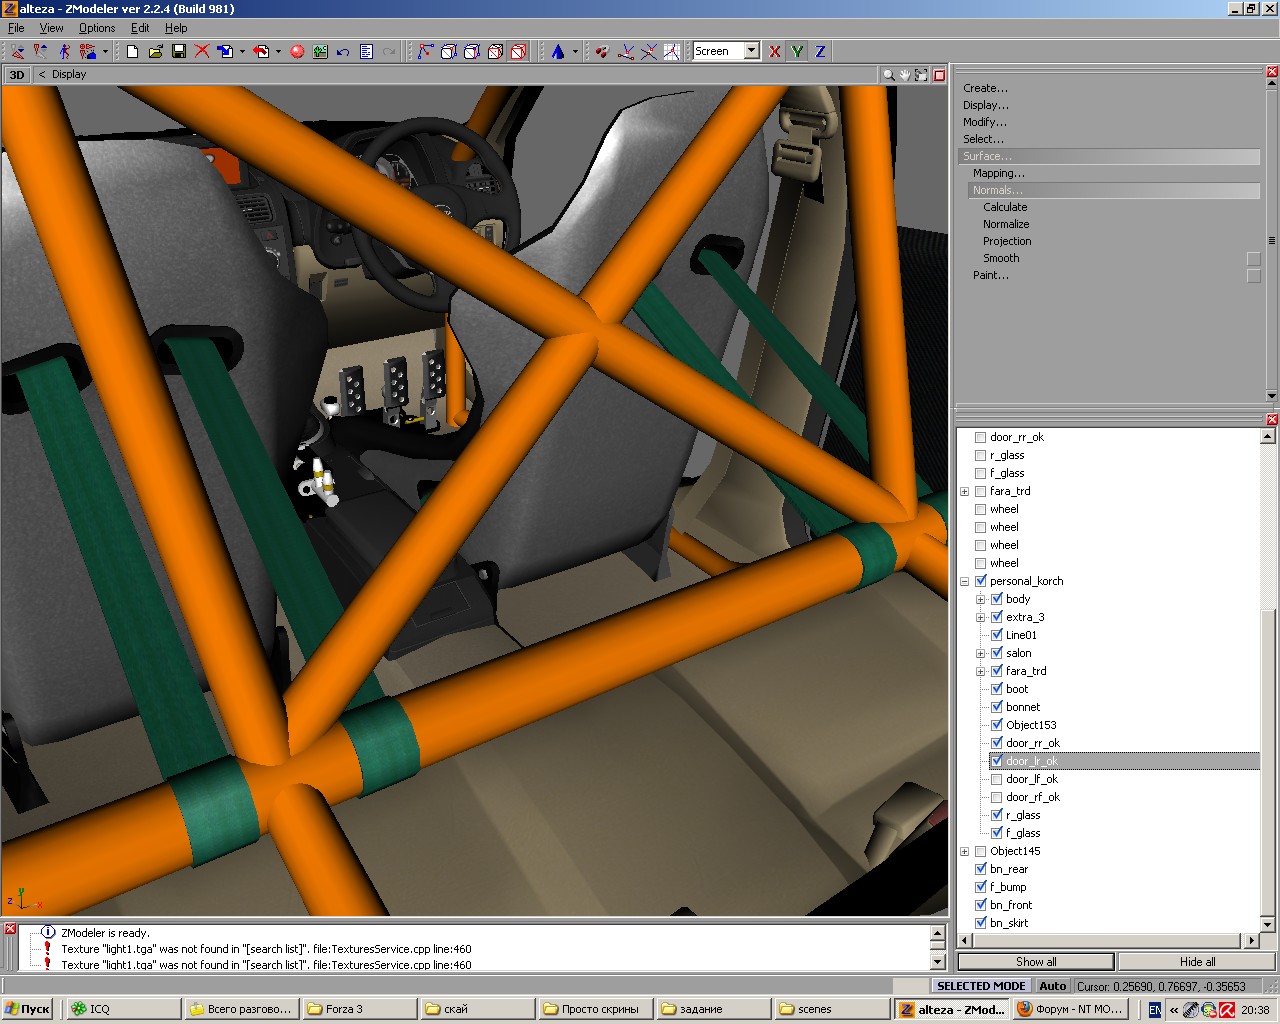Open the Options menu

coord(97,28)
